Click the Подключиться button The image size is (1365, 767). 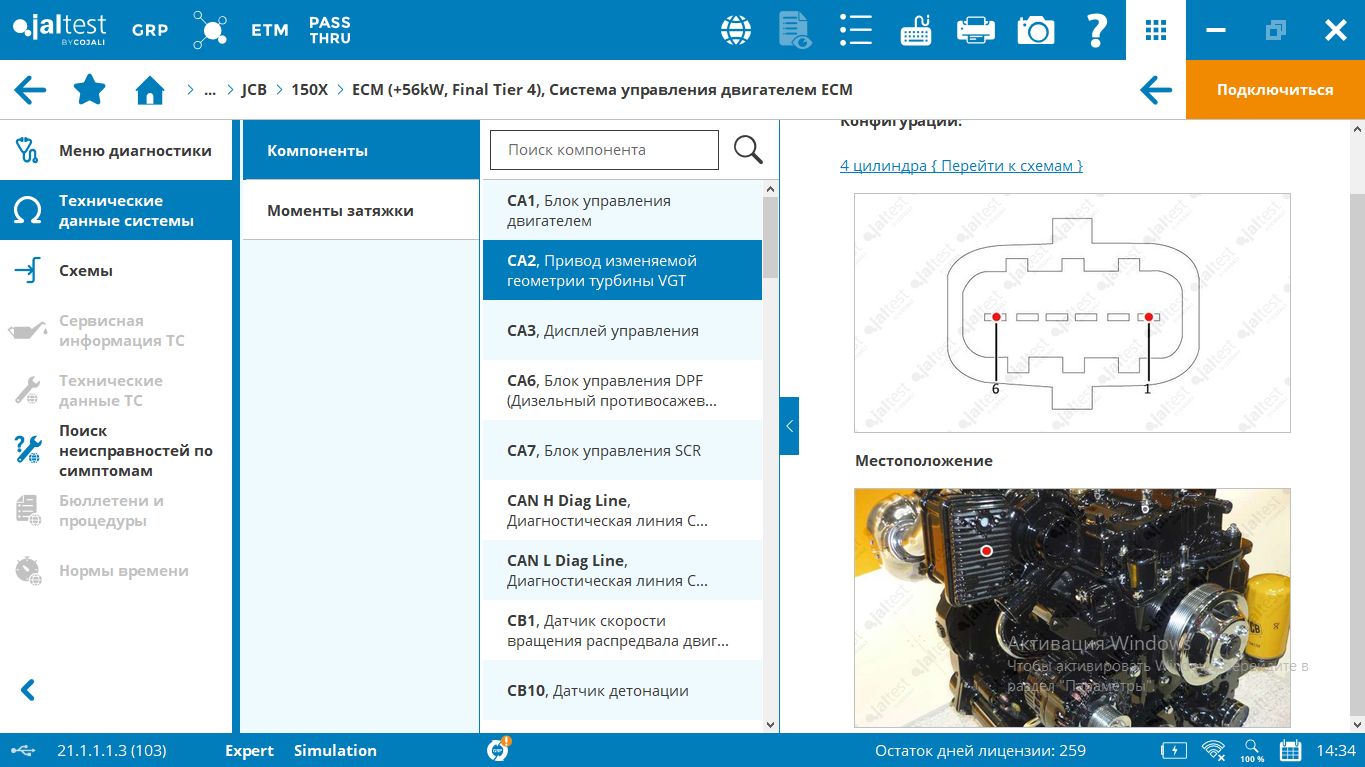(1275, 90)
